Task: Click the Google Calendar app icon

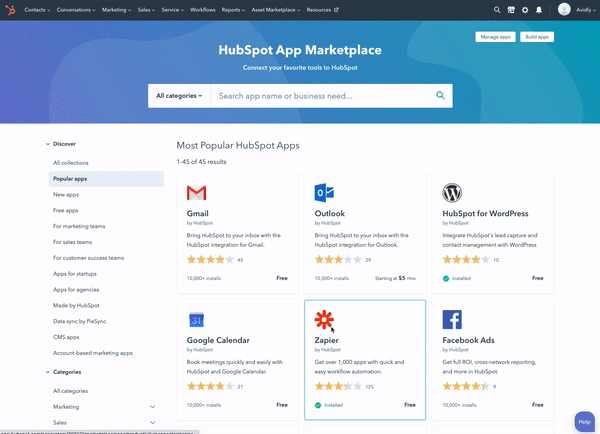Action: 196,320
